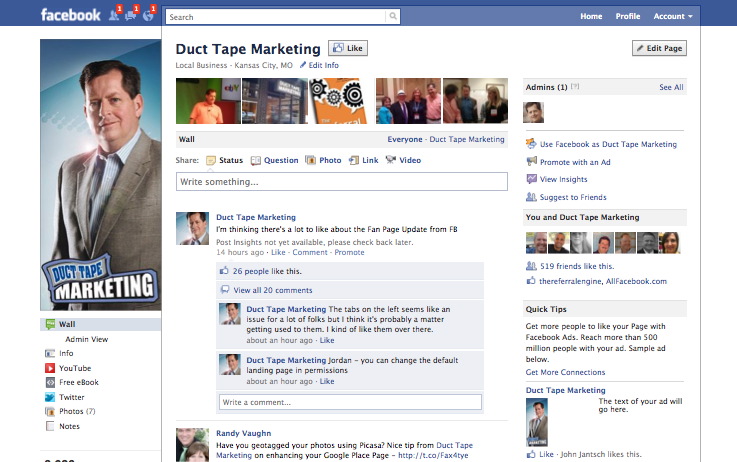Open messages icon in top bar
The width and height of the screenshot is (737, 462).
[131, 15]
